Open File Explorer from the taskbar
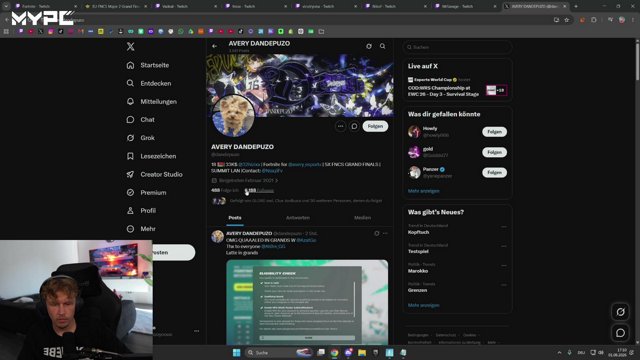The height and width of the screenshot is (360, 640). (362, 353)
